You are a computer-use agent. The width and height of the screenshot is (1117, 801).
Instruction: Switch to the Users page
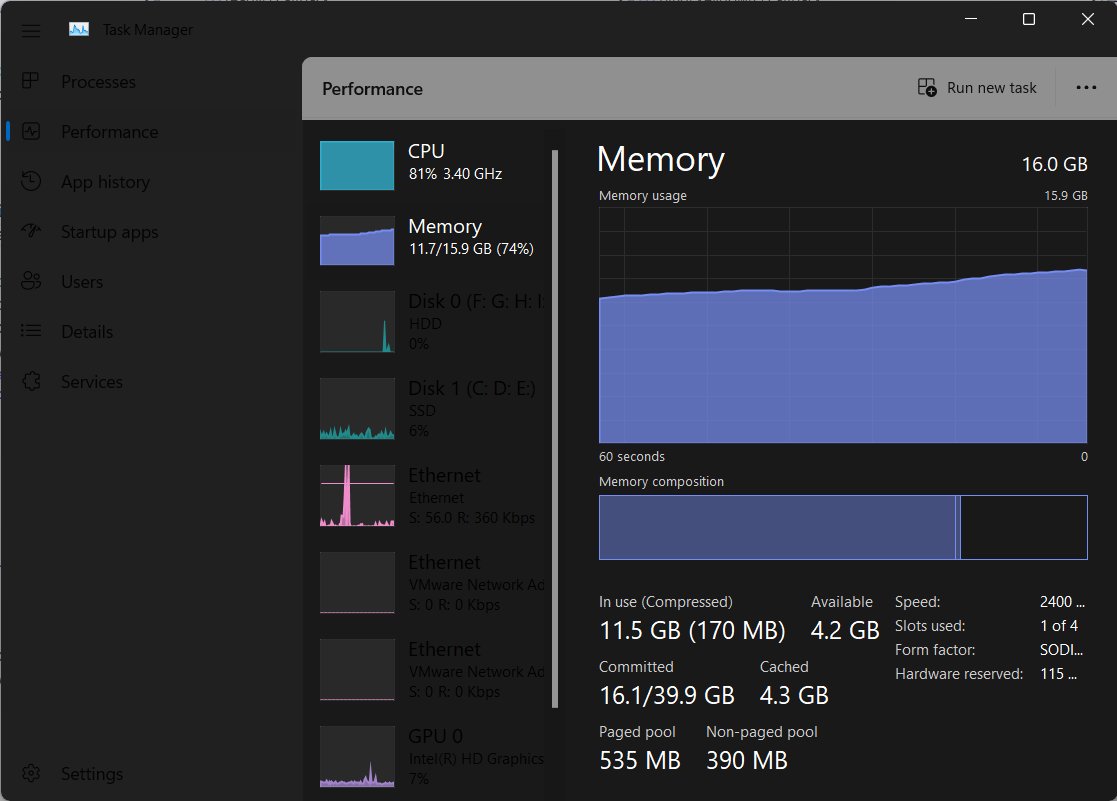pyautogui.click(x=82, y=282)
